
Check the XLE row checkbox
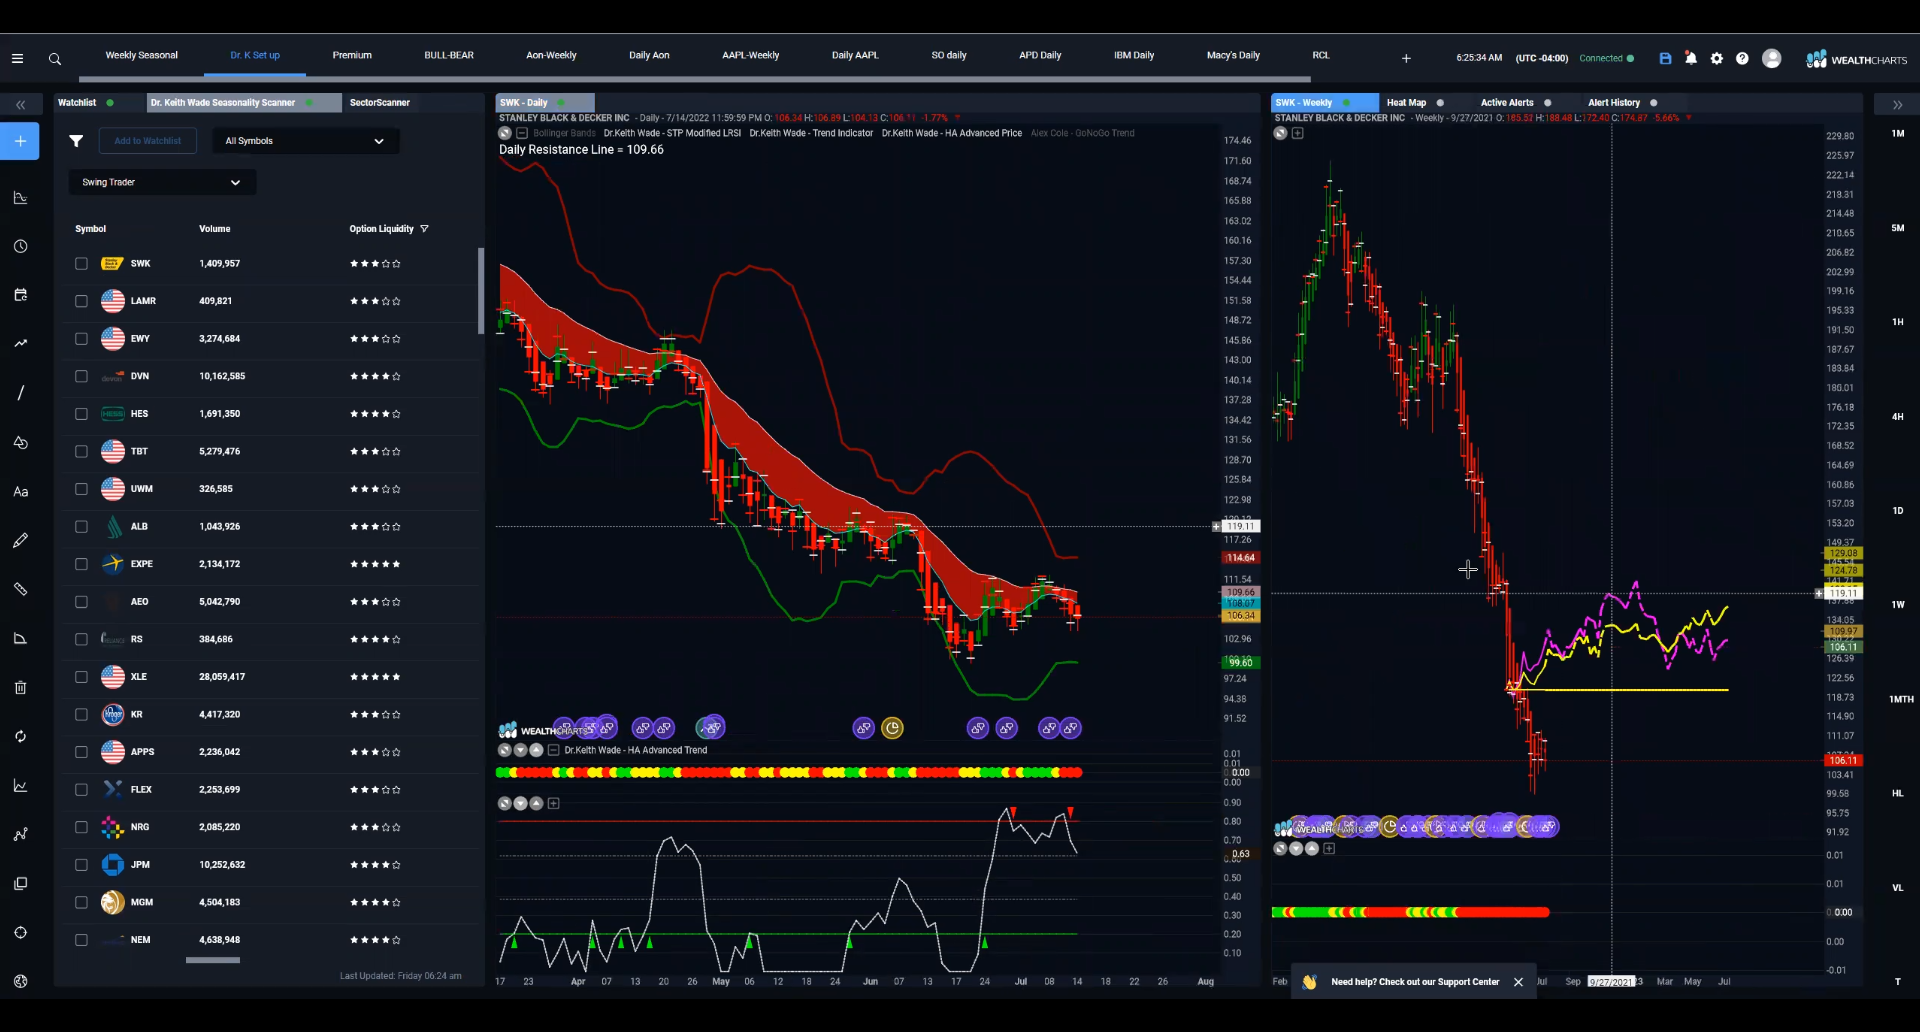tap(81, 677)
